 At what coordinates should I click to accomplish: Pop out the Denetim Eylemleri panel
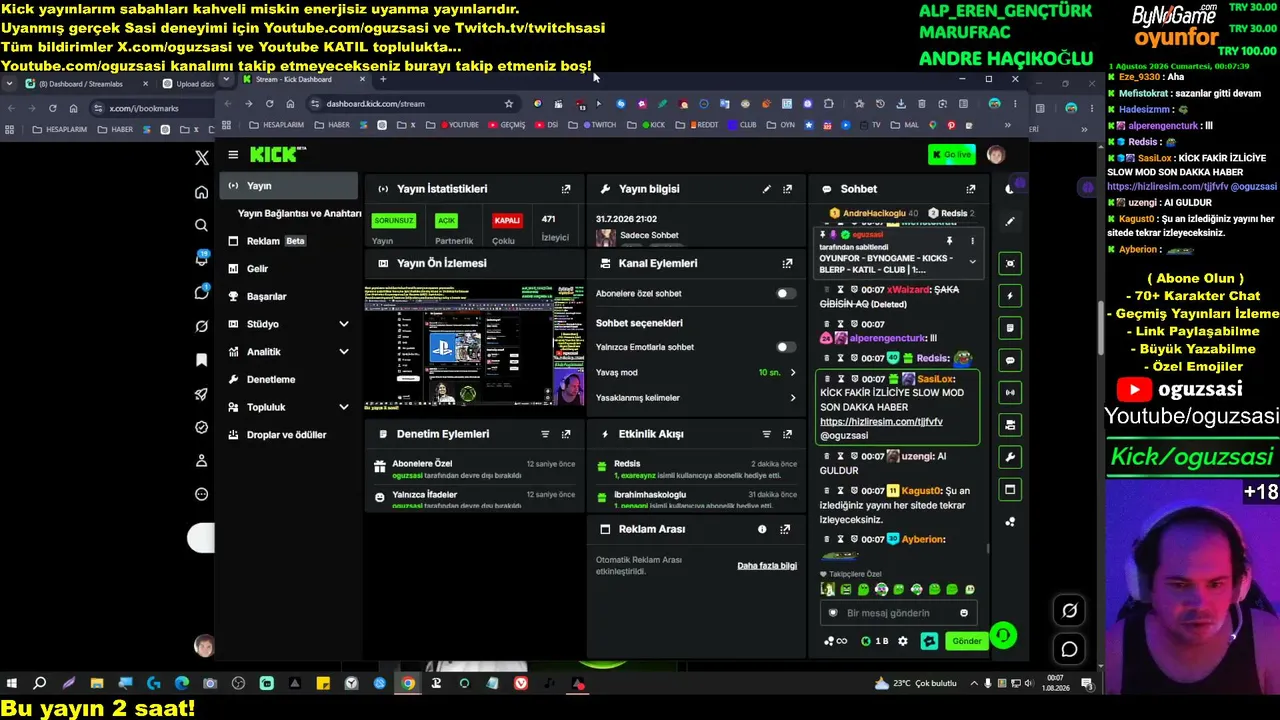tap(566, 434)
